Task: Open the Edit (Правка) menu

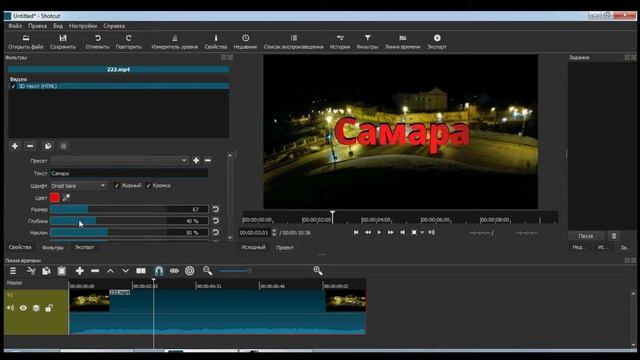Action: [x=37, y=26]
